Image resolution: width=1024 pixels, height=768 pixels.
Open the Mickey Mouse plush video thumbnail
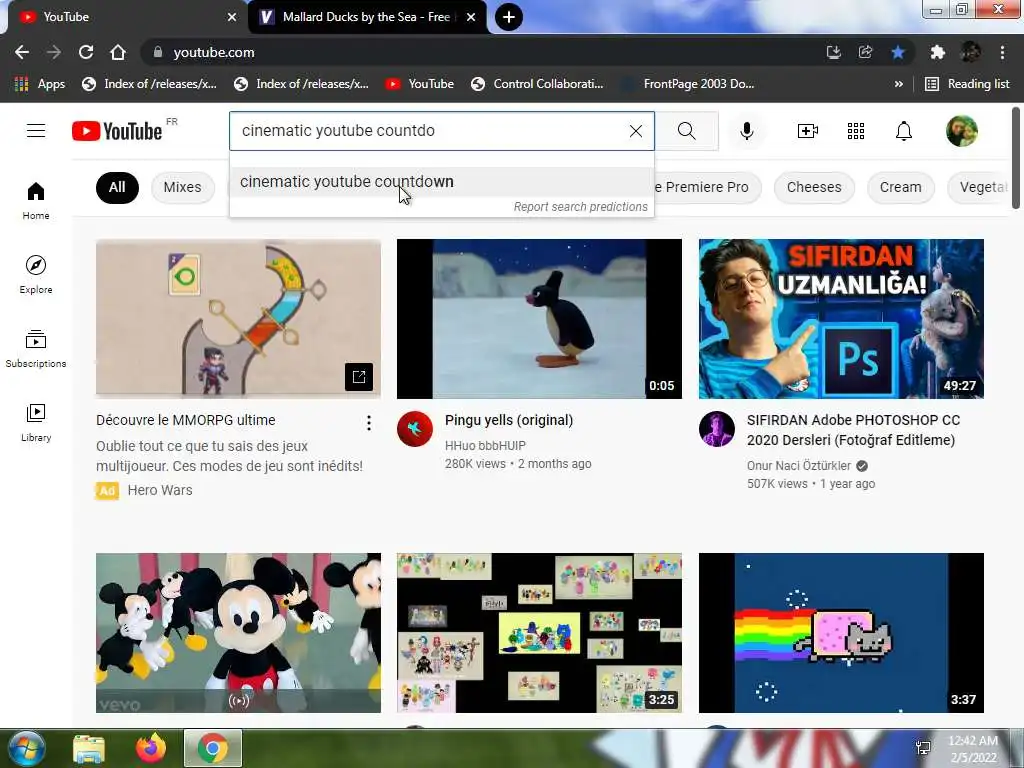pos(238,633)
